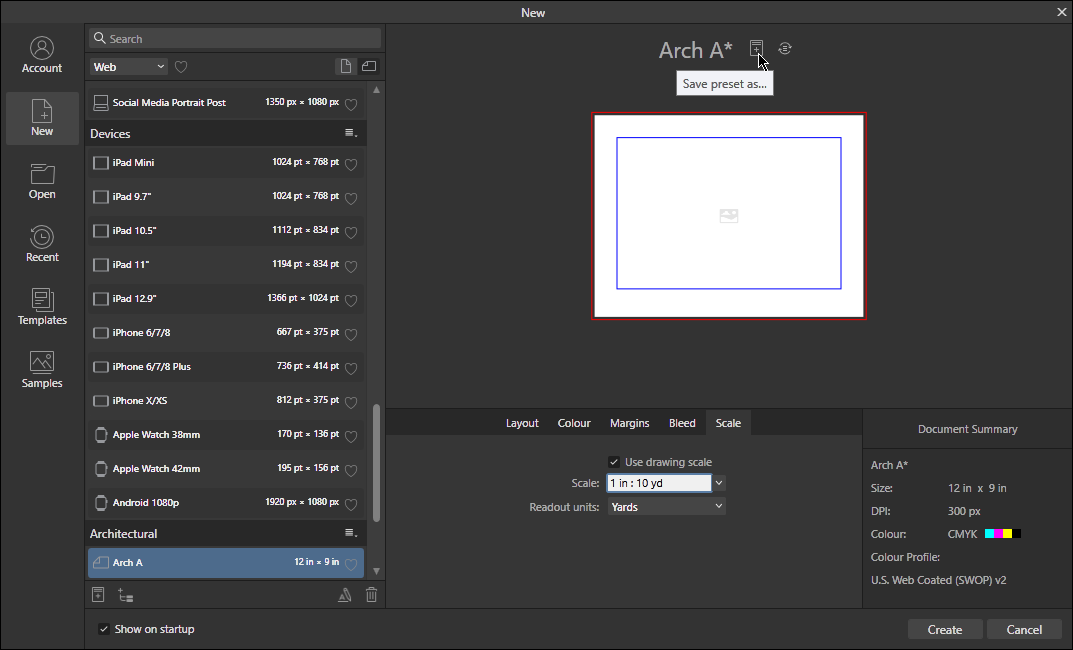Image resolution: width=1073 pixels, height=650 pixels.
Task: Disable Show on startup
Action: [103, 629]
